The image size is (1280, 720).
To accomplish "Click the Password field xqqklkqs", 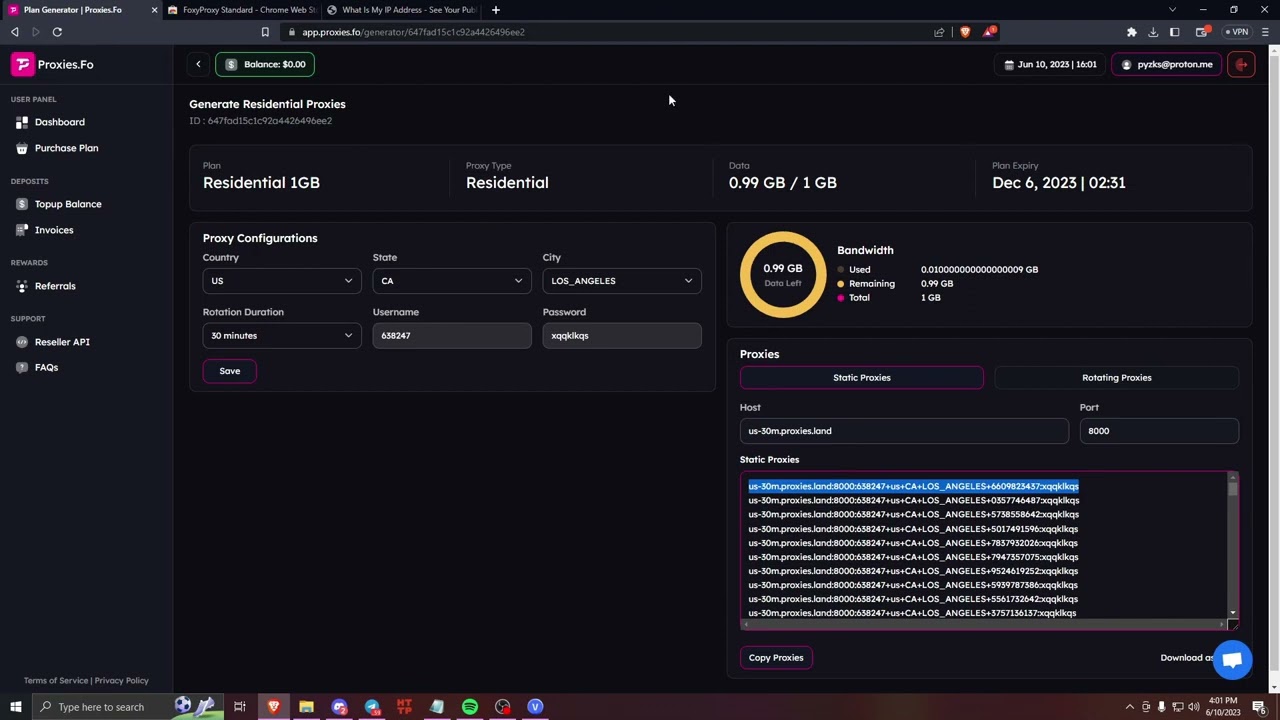I will (622, 336).
